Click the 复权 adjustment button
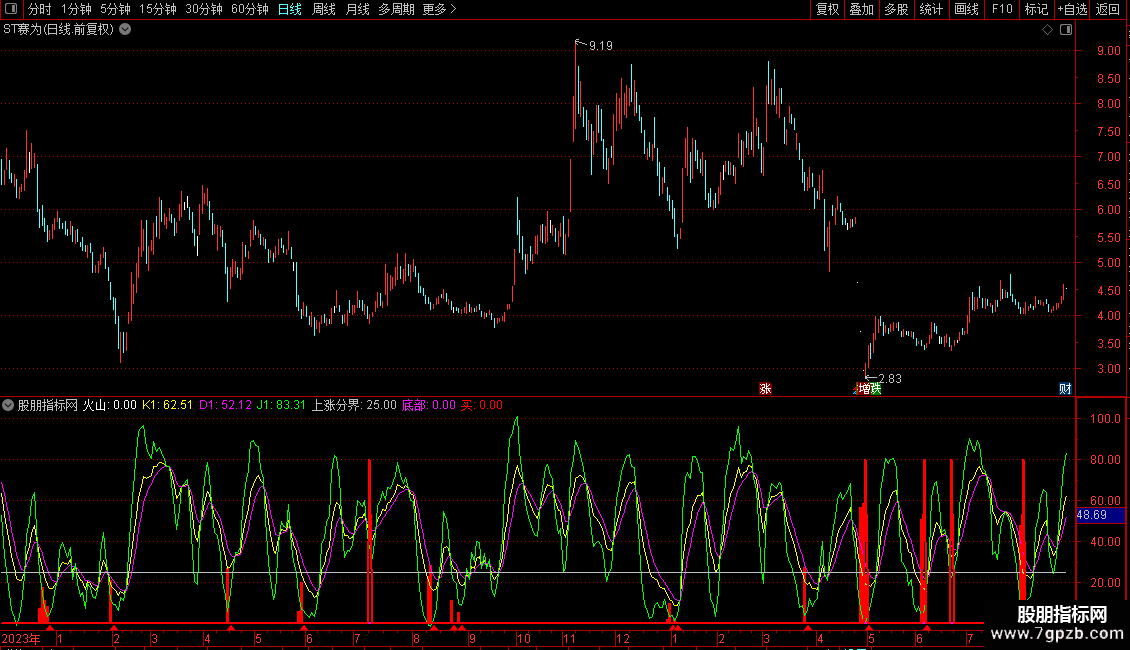Viewport: 1130px width, 650px height. tap(827, 9)
